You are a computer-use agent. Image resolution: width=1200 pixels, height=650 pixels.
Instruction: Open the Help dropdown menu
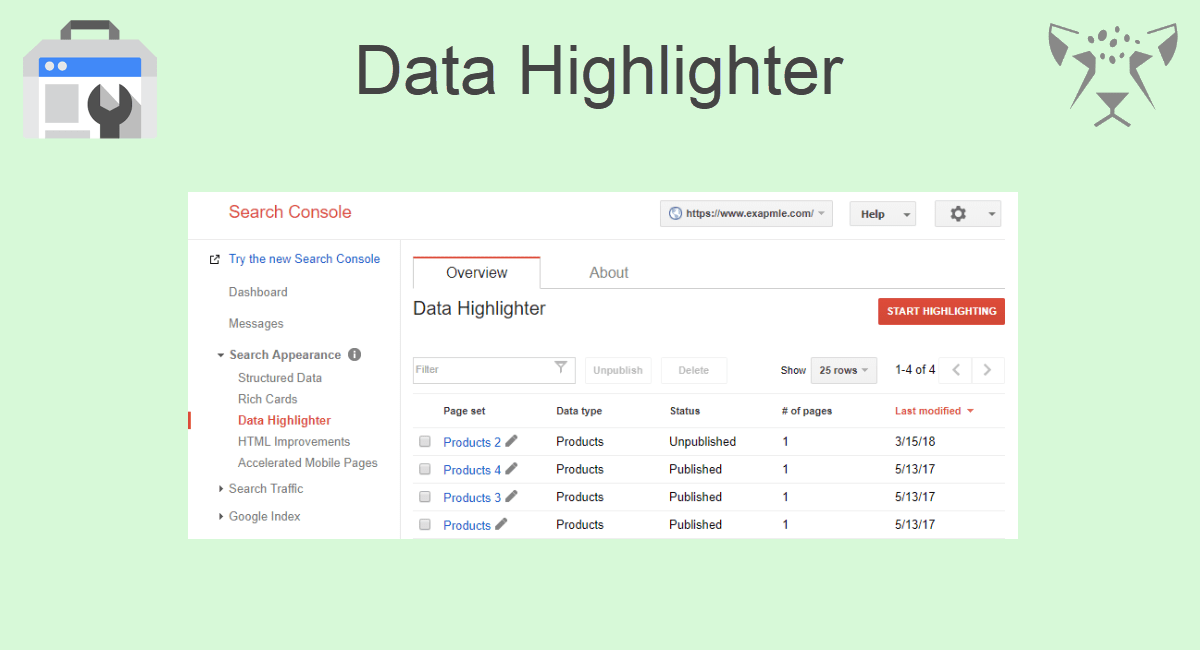pyautogui.click(x=882, y=214)
